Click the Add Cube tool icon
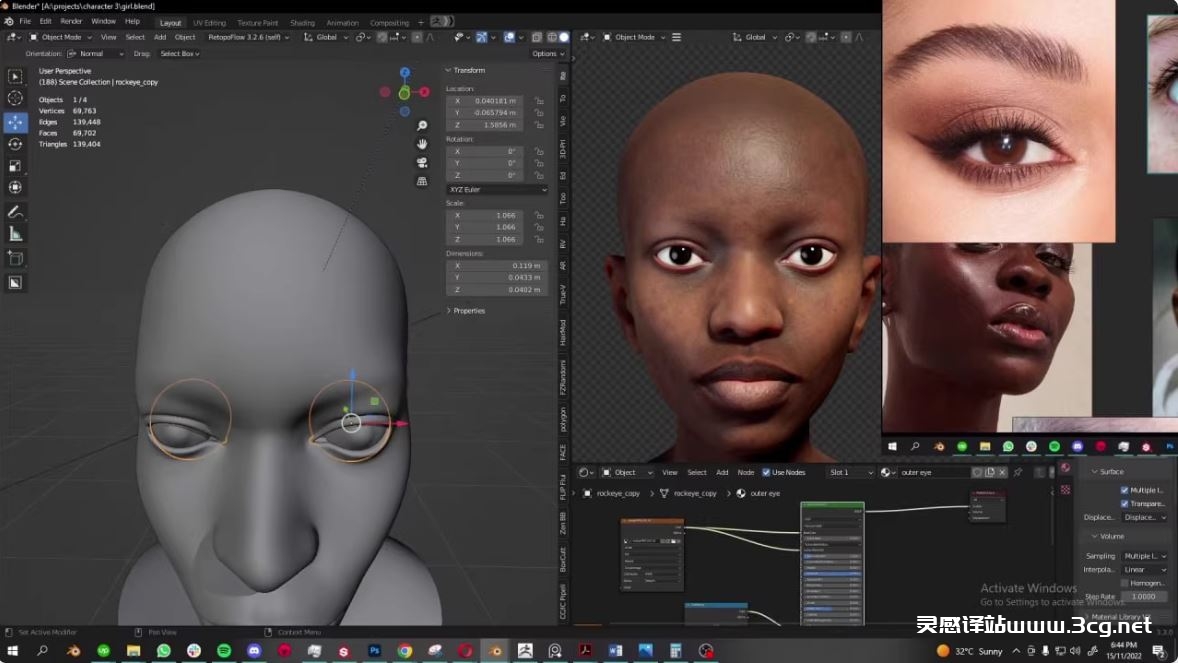Screen dimensions: 1178x663 (x=15, y=258)
